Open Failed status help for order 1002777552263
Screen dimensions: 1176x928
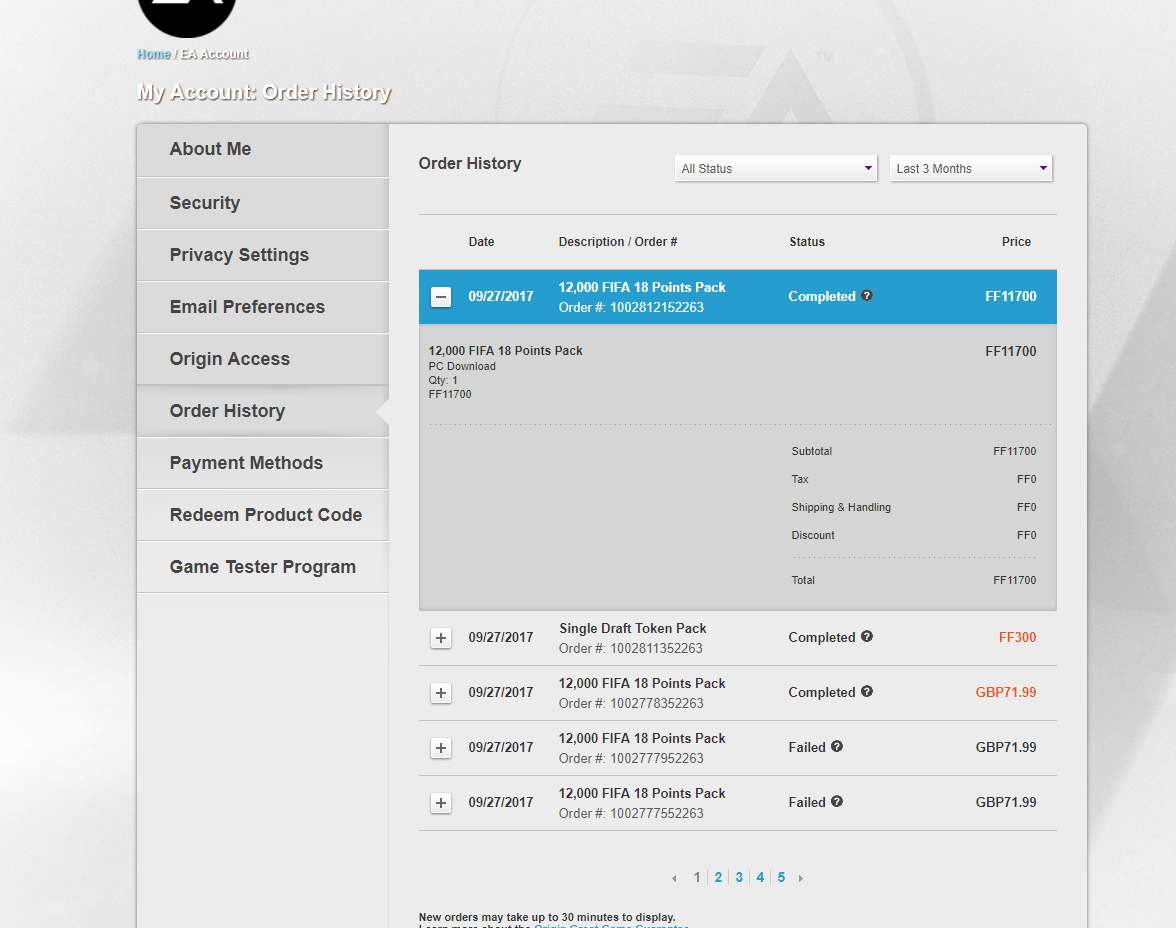pyautogui.click(x=837, y=801)
